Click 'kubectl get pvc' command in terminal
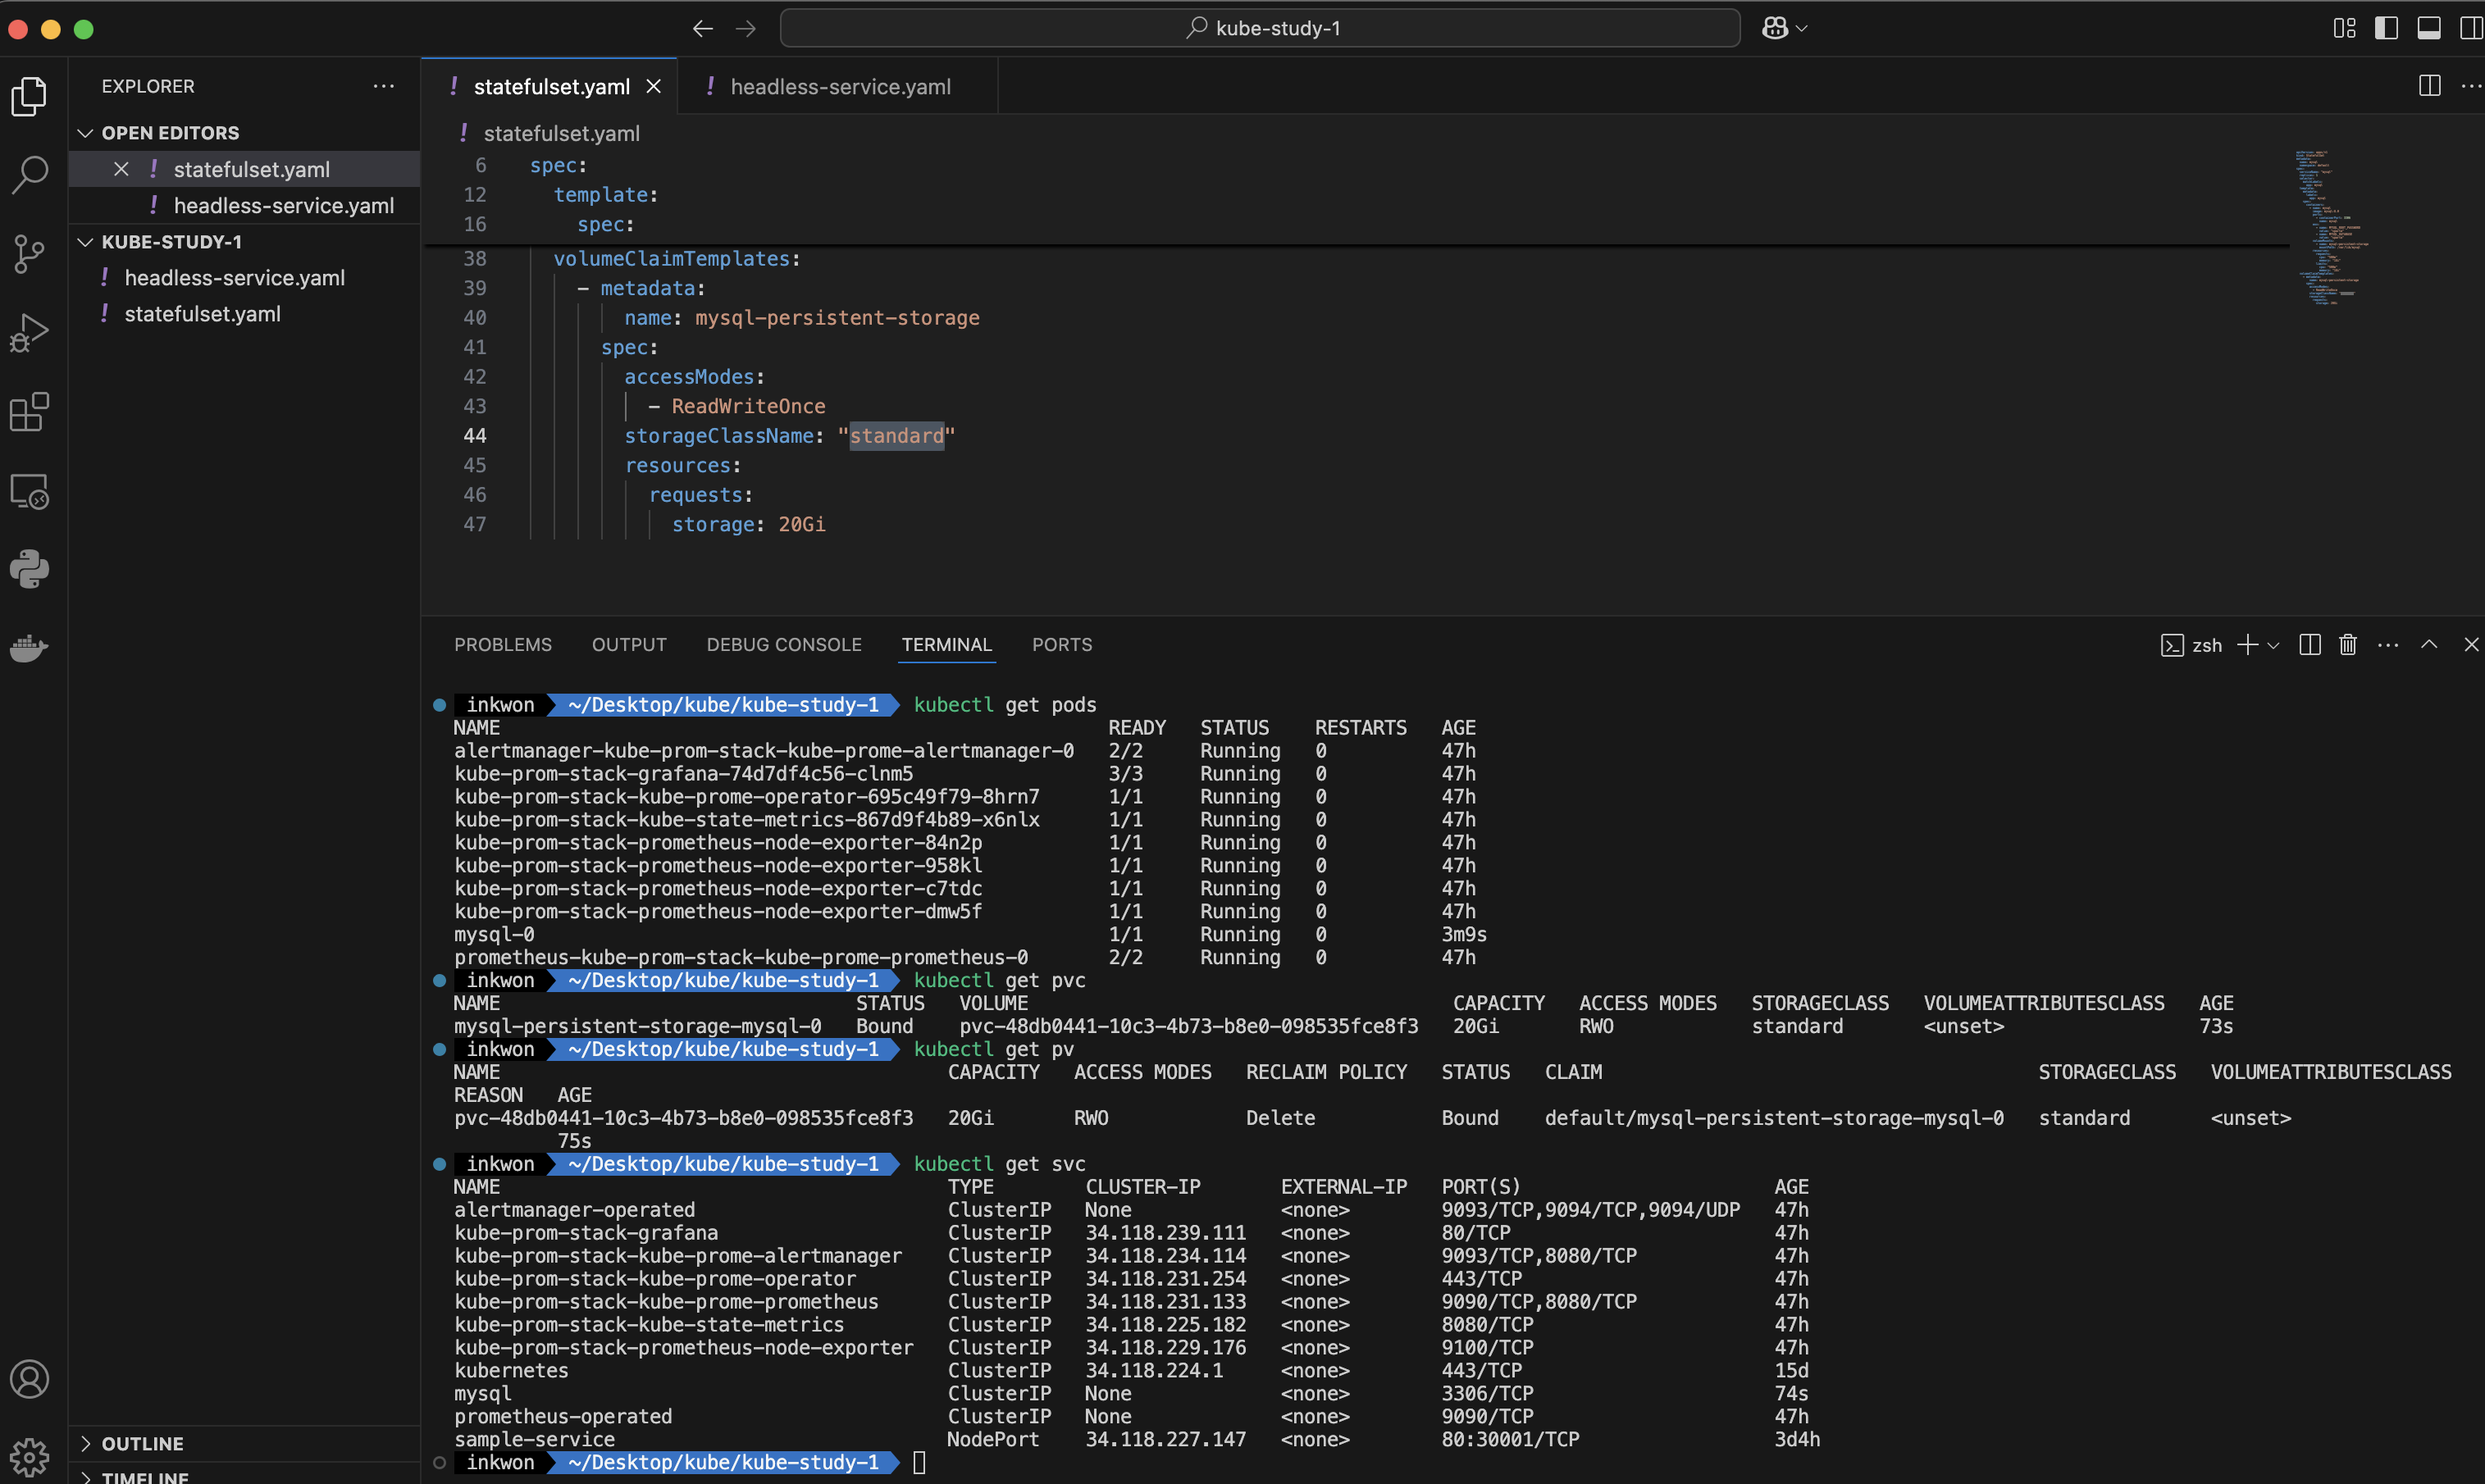Image resolution: width=2485 pixels, height=1484 pixels. (999, 981)
